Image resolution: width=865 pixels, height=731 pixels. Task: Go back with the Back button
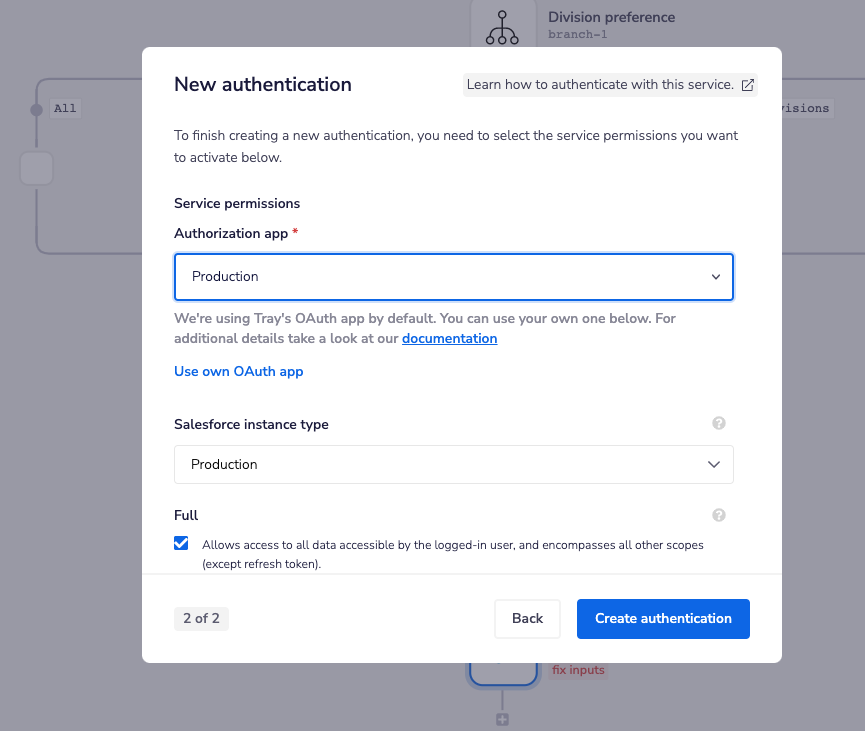click(527, 618)
